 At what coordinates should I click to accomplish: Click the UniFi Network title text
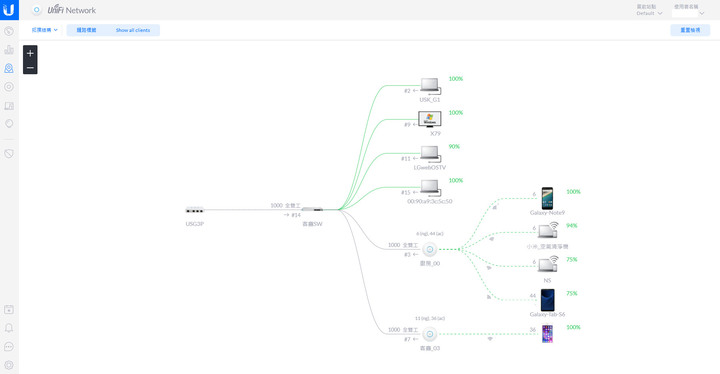coord(72,10)
